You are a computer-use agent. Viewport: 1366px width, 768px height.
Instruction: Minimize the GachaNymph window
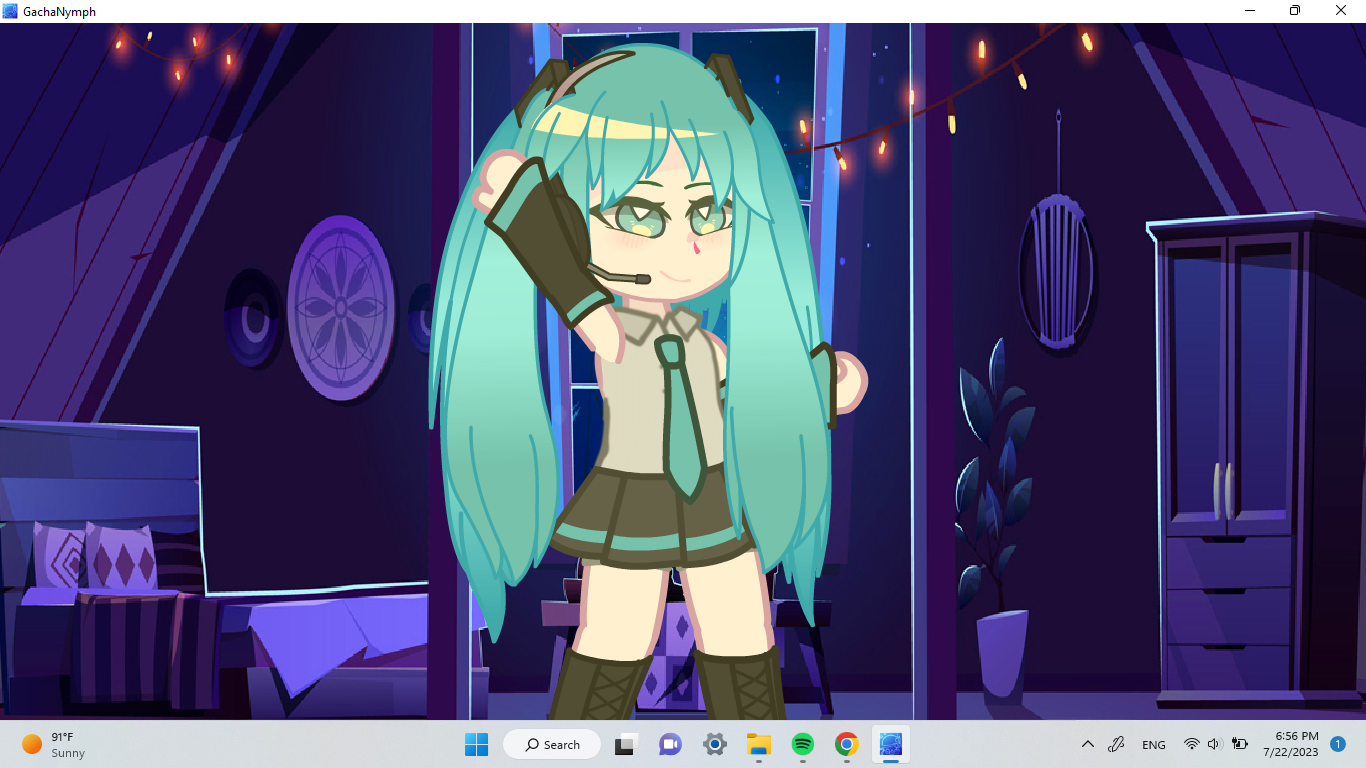click(x=1250, y=11)
